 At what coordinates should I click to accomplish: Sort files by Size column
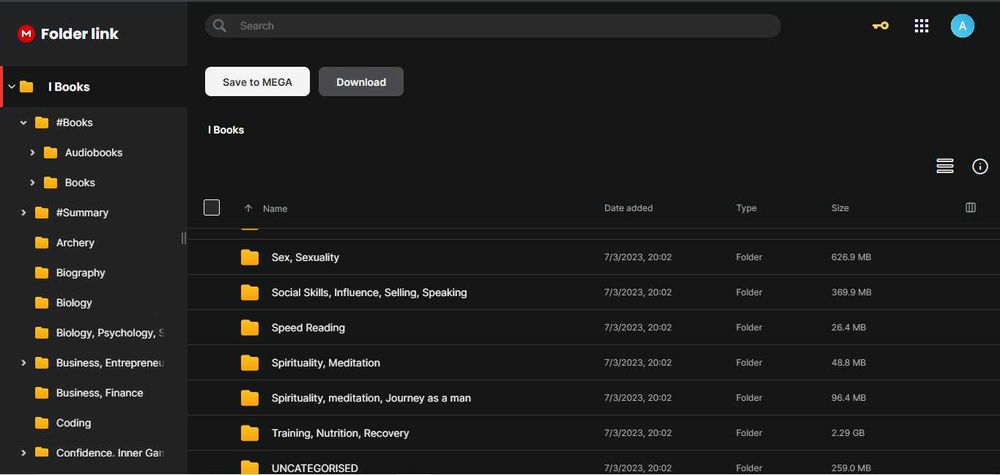(x=840, y=208)
